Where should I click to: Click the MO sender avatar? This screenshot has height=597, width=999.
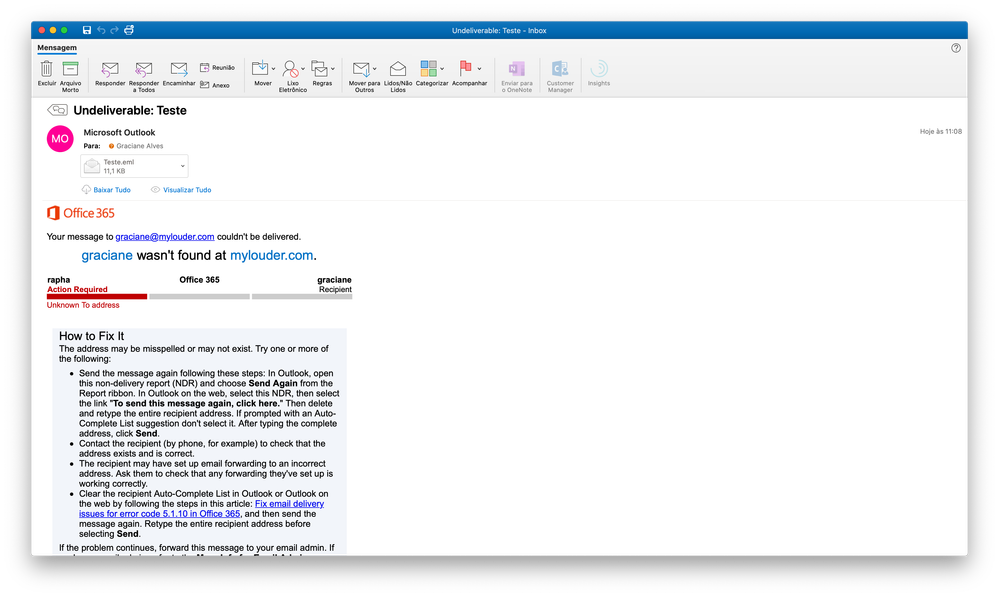point(60,138)
